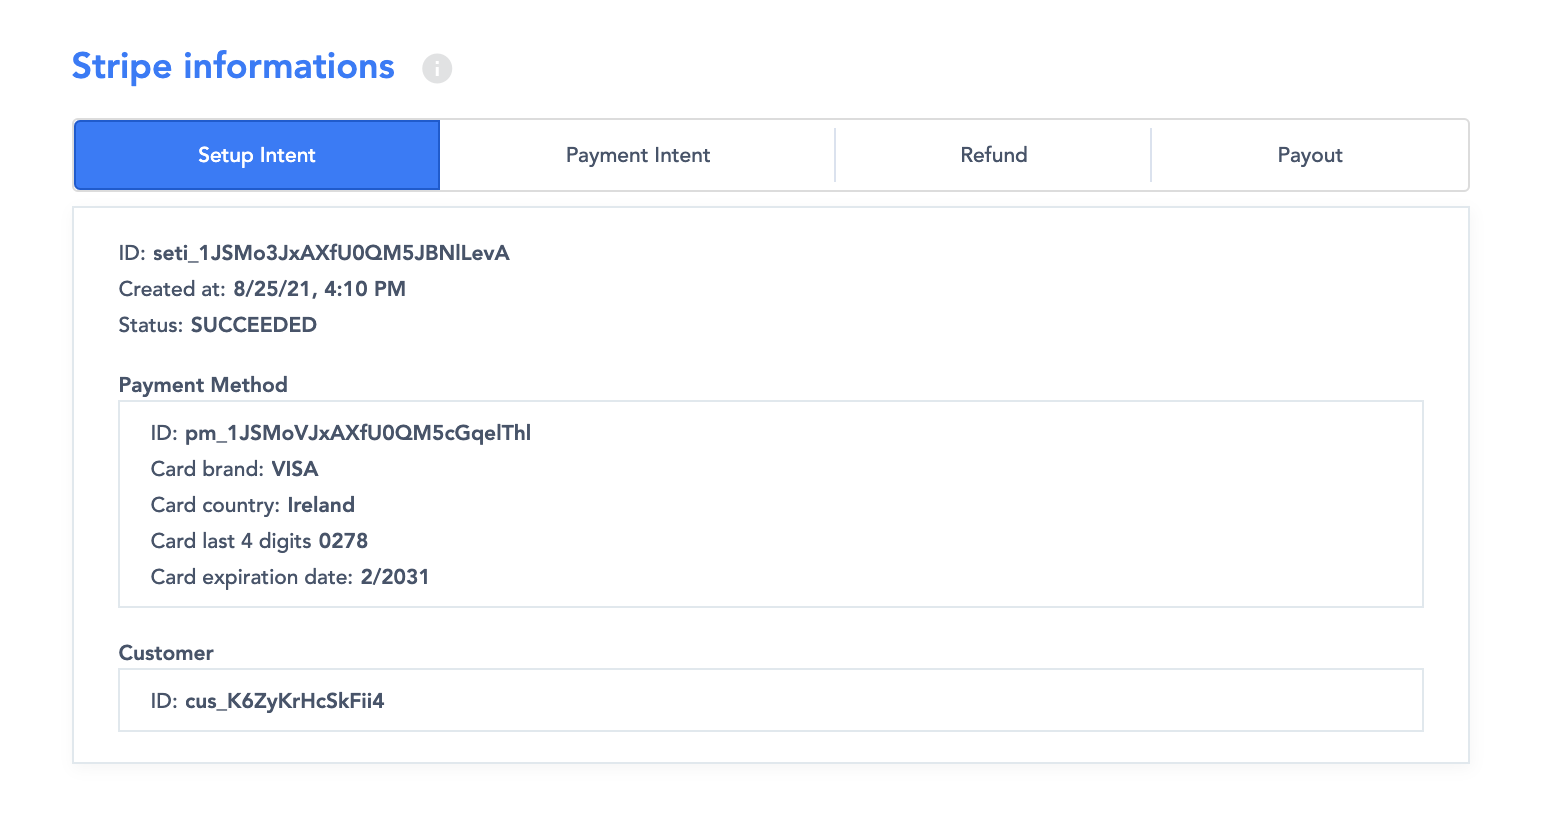Click the Card brand label
The height and width of the screenshot is (814, 1546).
click(207, 469)
